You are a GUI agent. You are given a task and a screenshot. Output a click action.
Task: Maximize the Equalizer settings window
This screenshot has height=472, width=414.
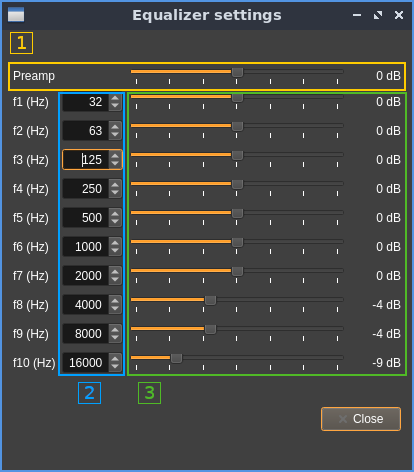click(x=378, y=15)
